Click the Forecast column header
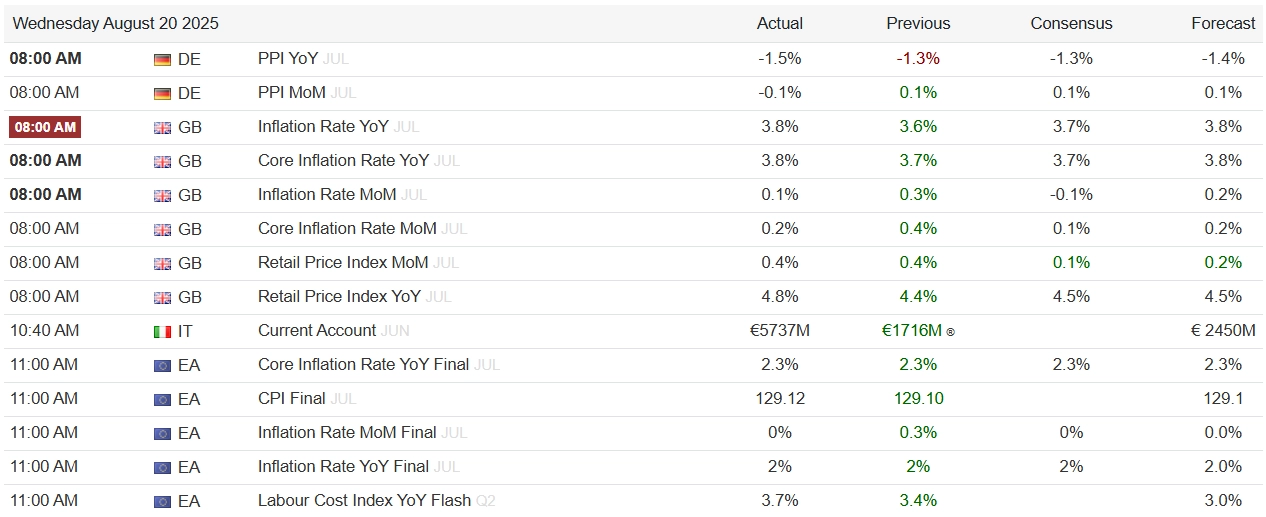The width and height of the screenshot is (1266, 517). 1223,23
